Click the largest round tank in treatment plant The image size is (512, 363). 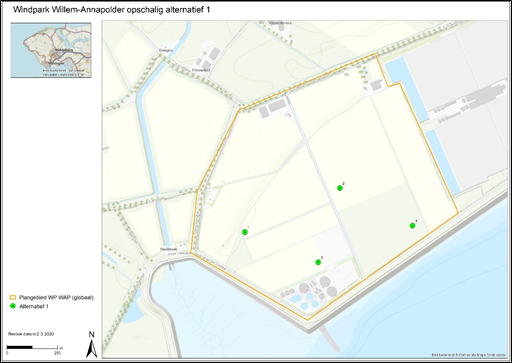click(325, 282)
